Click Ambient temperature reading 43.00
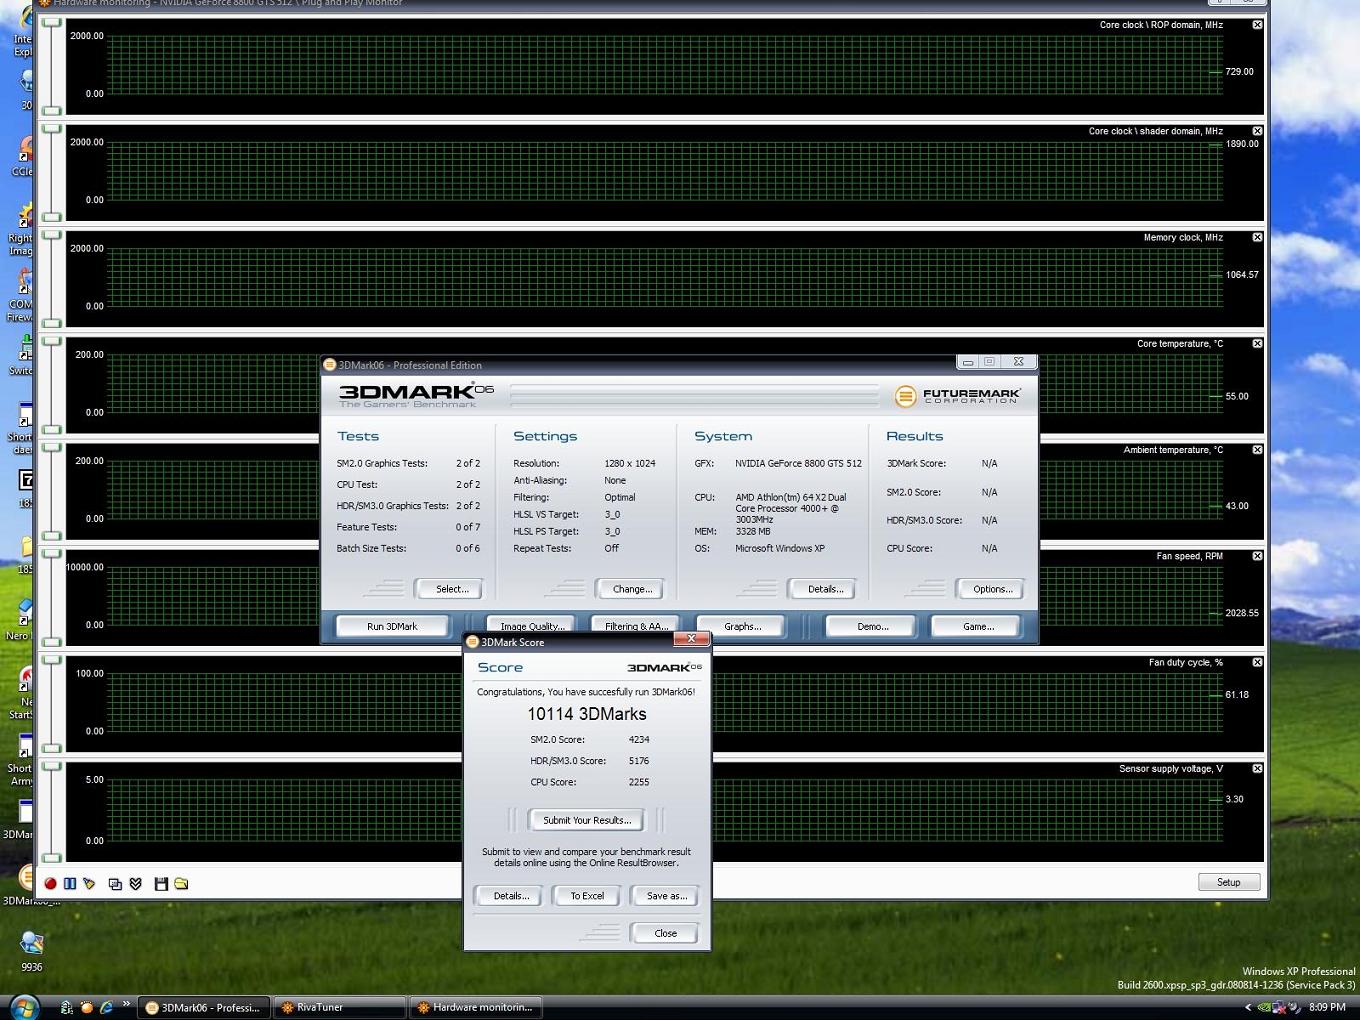1360x1020 pixels. click(1237, 506)
